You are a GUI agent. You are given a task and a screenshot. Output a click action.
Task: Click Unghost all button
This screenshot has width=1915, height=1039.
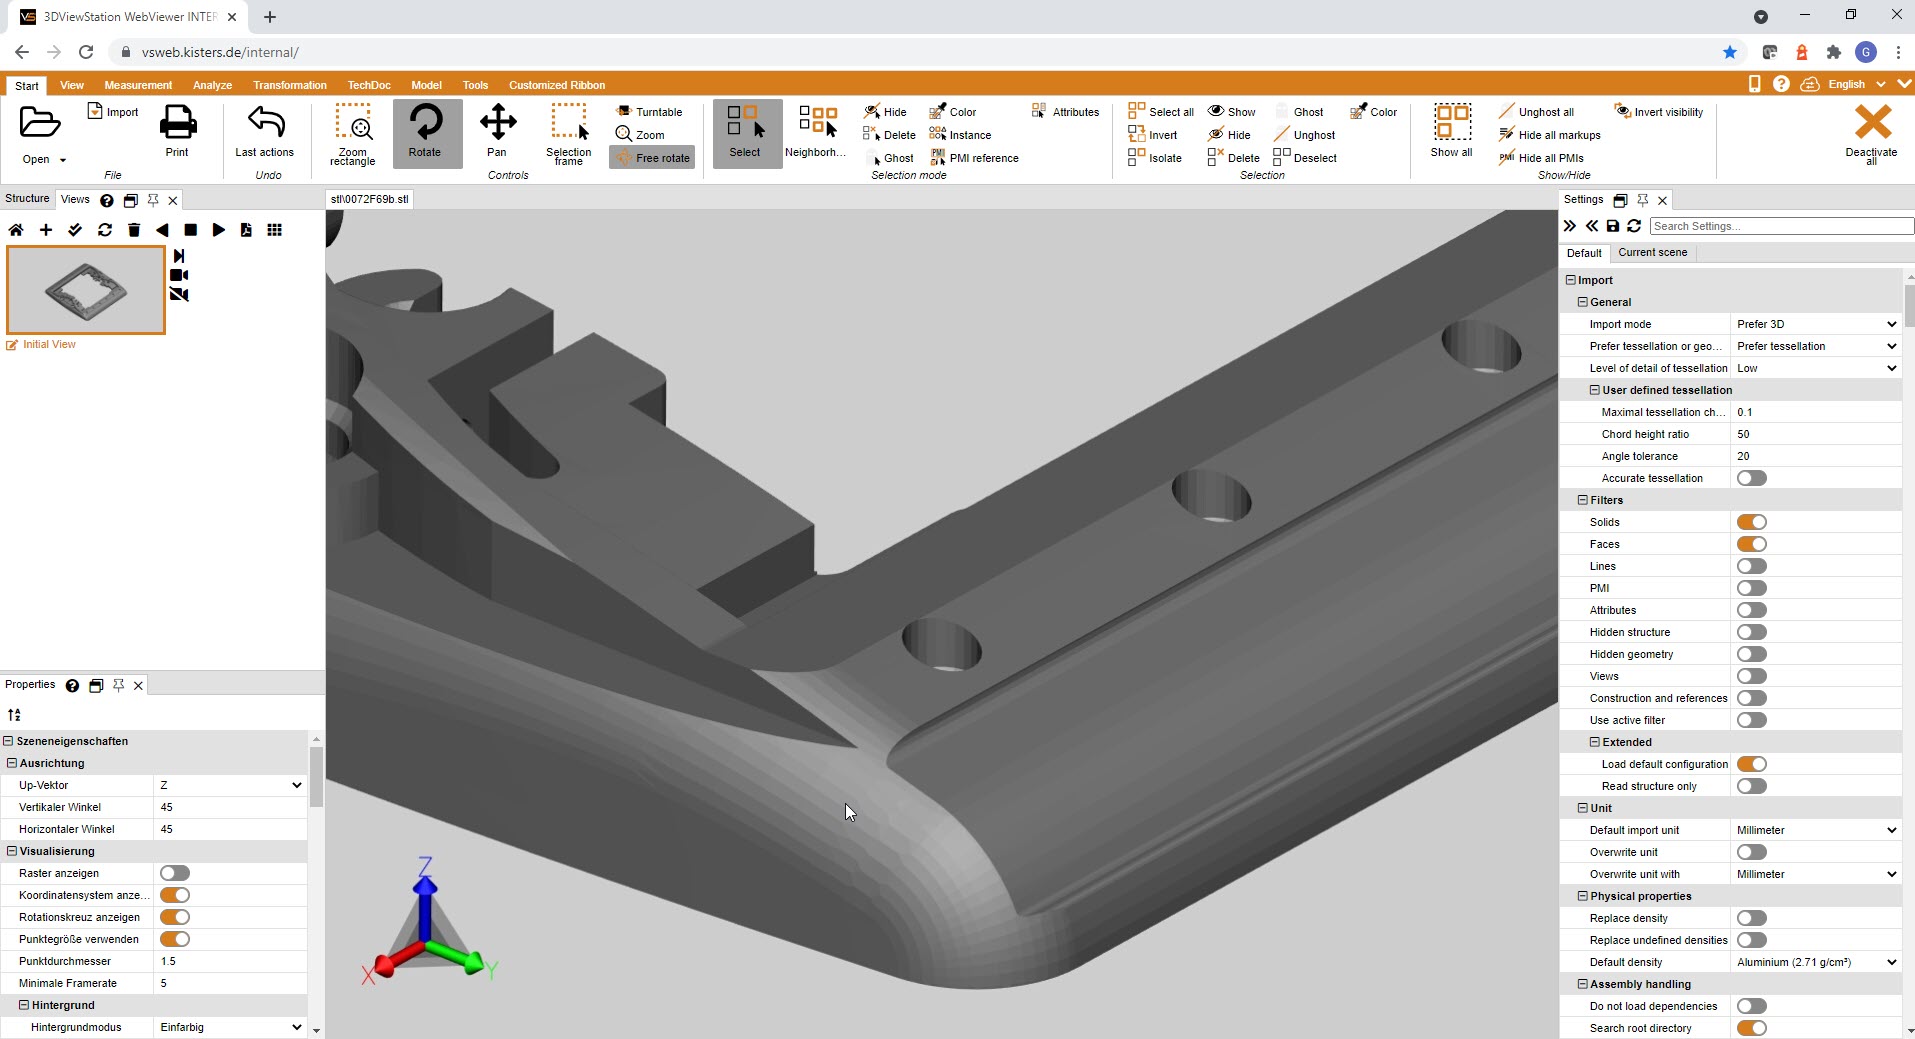click(1536, 112)
